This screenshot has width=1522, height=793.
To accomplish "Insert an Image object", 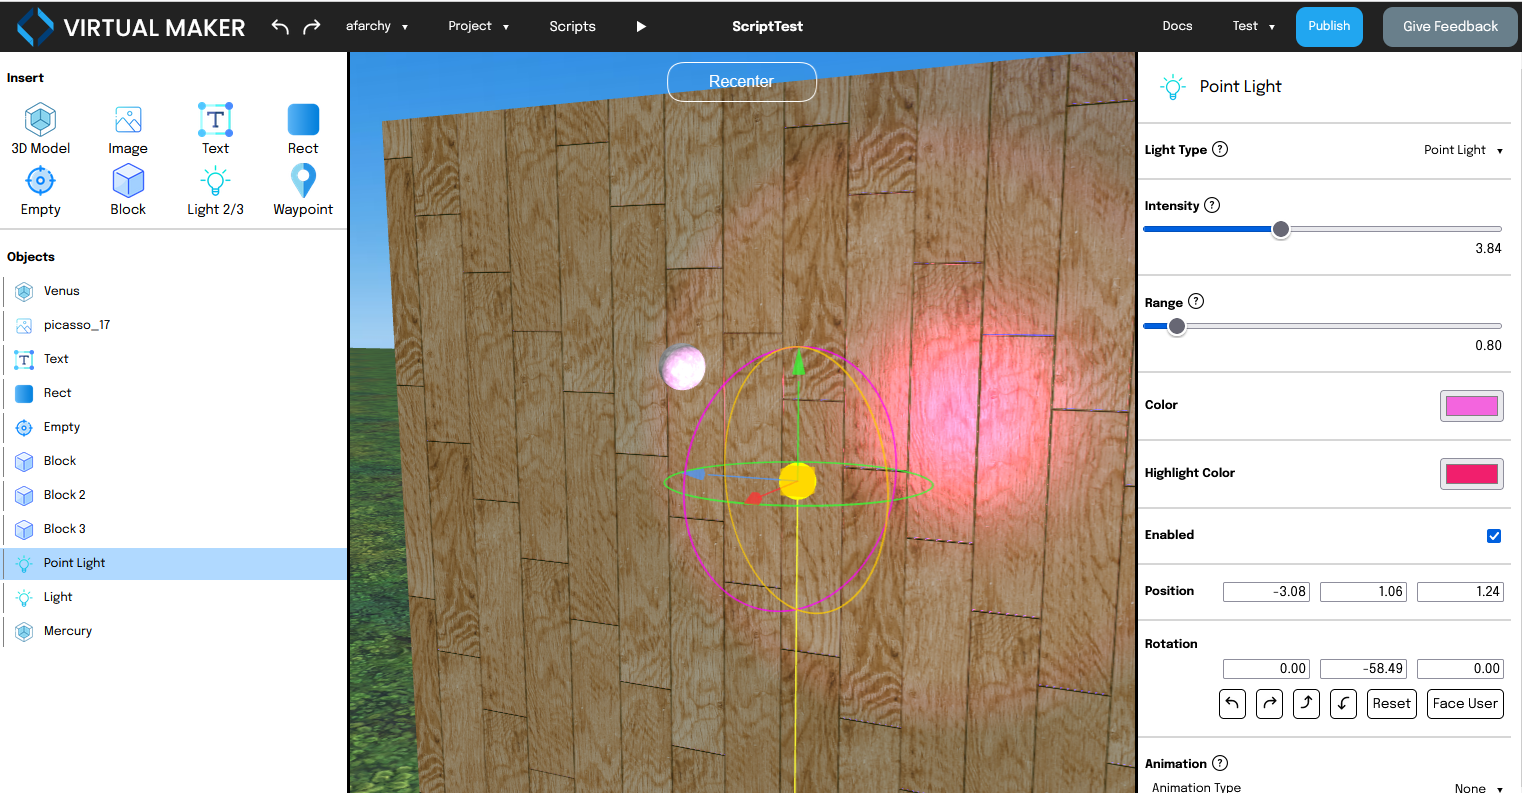I will (x=128, y=127).
